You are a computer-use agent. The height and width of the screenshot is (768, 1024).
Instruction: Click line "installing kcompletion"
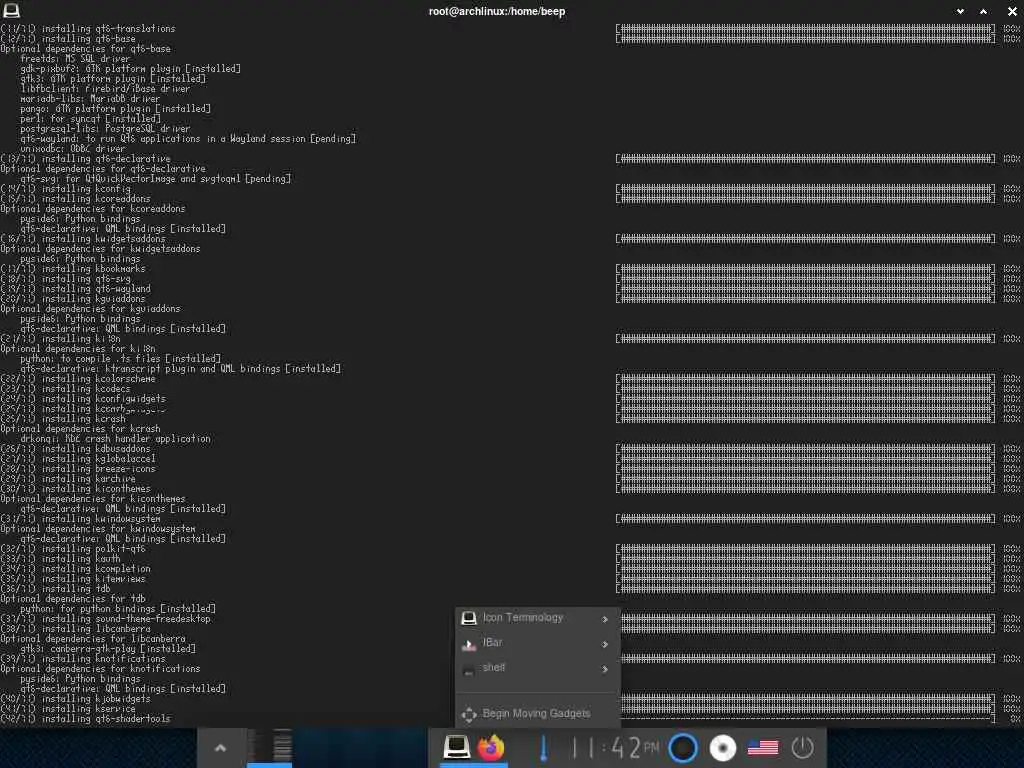[75, 569]
